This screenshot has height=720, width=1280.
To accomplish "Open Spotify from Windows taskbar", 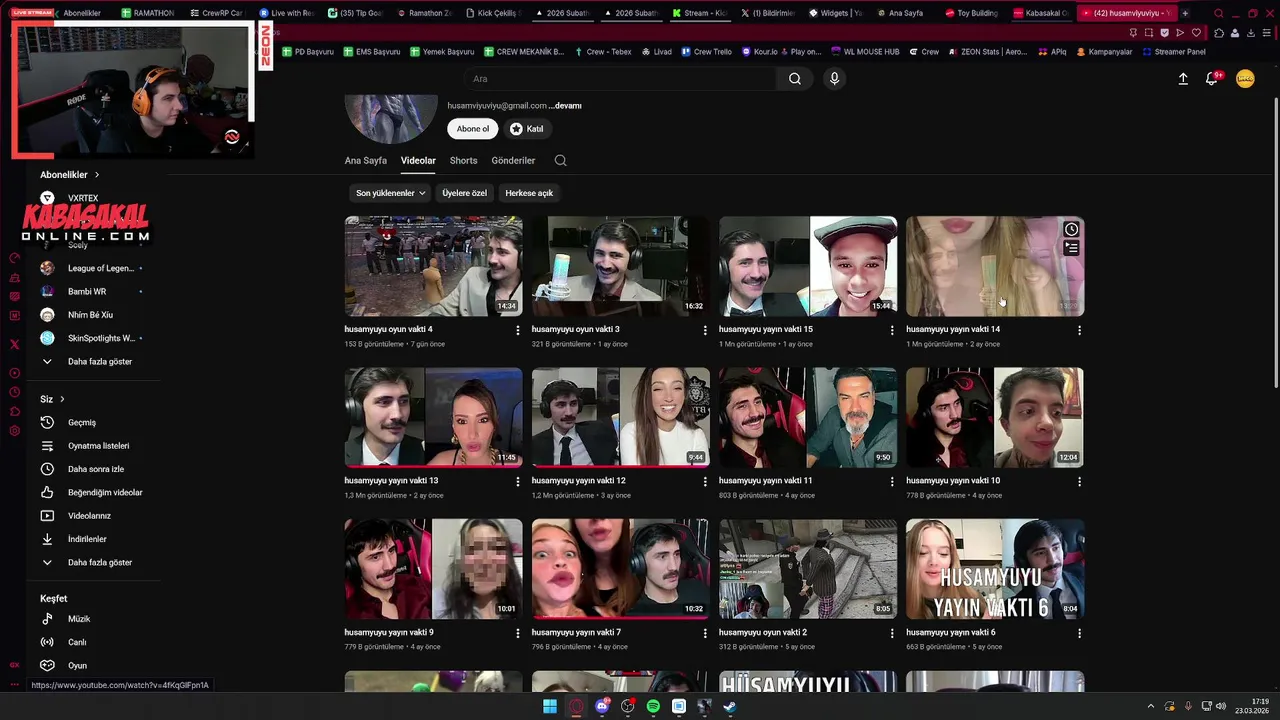I will click(653, 706).
